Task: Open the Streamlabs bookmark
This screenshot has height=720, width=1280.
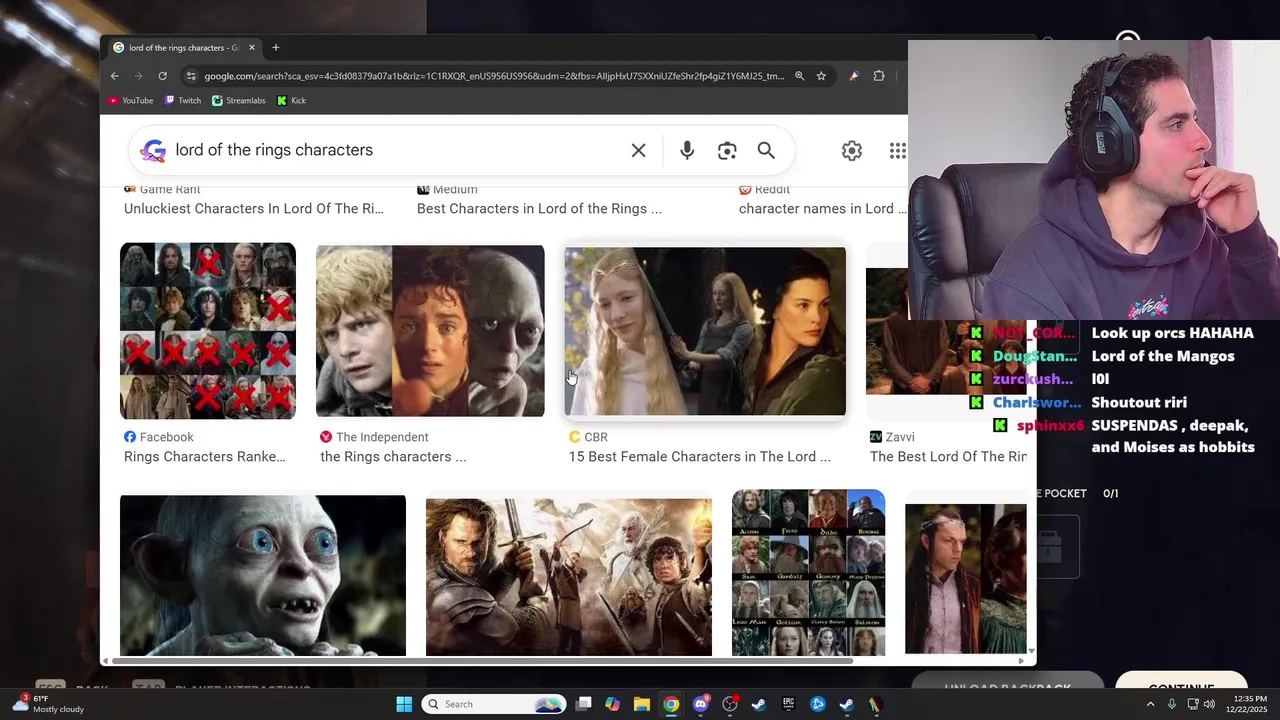Action: [x=239, y=100]
